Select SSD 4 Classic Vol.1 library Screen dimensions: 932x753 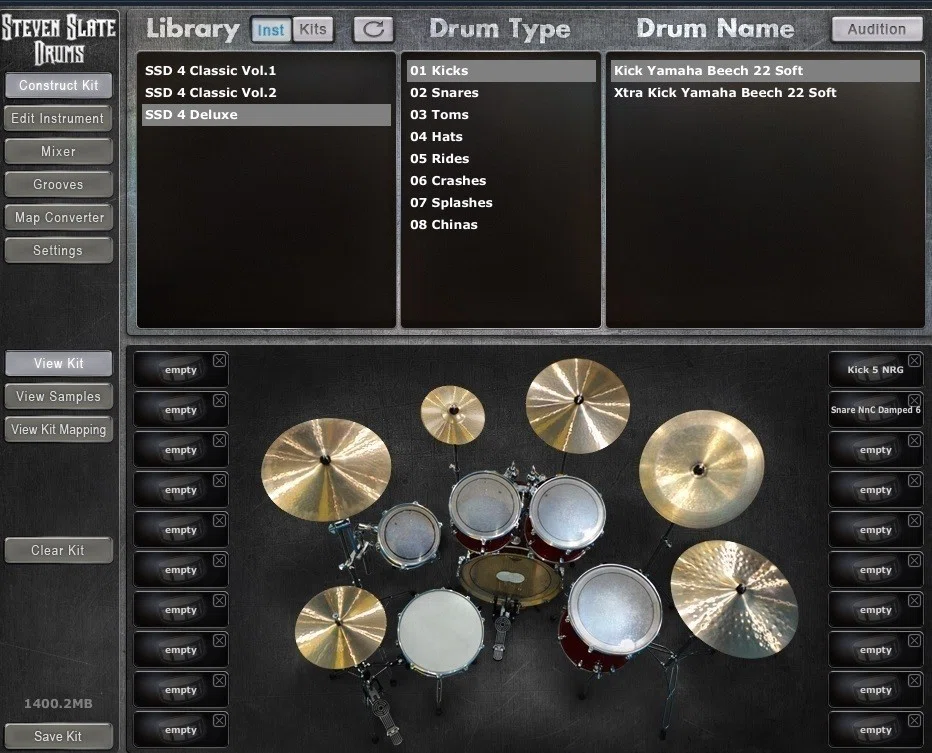(x=266, y=71)
